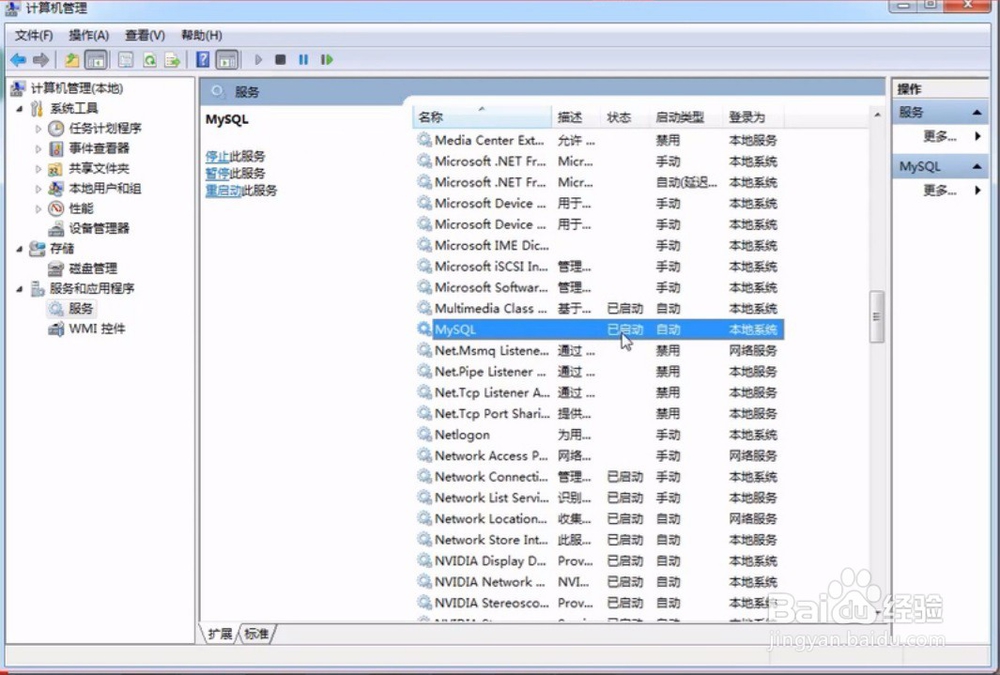Select 事件查看器 in the tree
Image resolution: width=1000 pixels, height=675 pixels.
[x=99, y=148]
